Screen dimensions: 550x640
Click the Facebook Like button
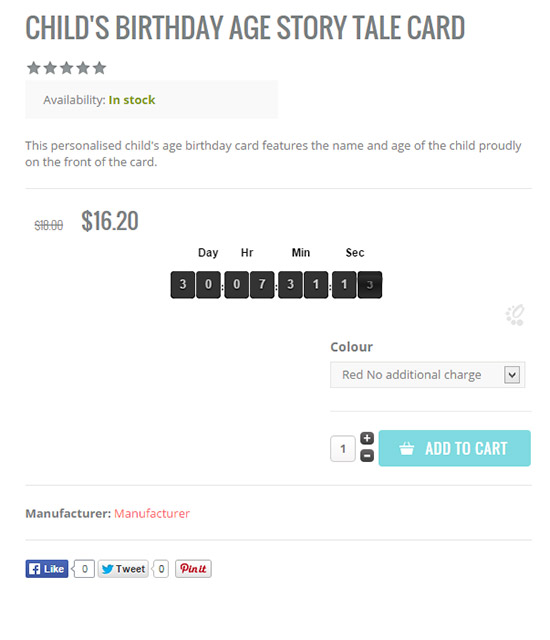pyautogui.click(x=47, y=569)
